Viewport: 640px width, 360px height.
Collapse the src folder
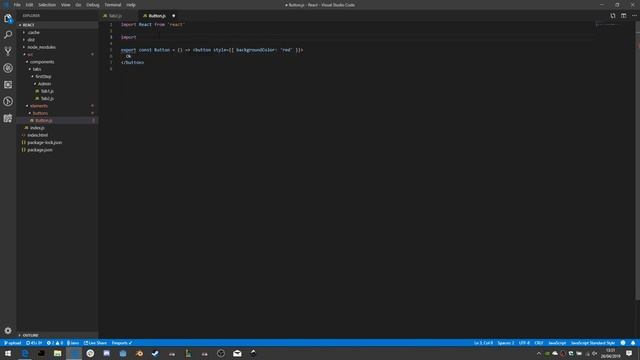57,54
